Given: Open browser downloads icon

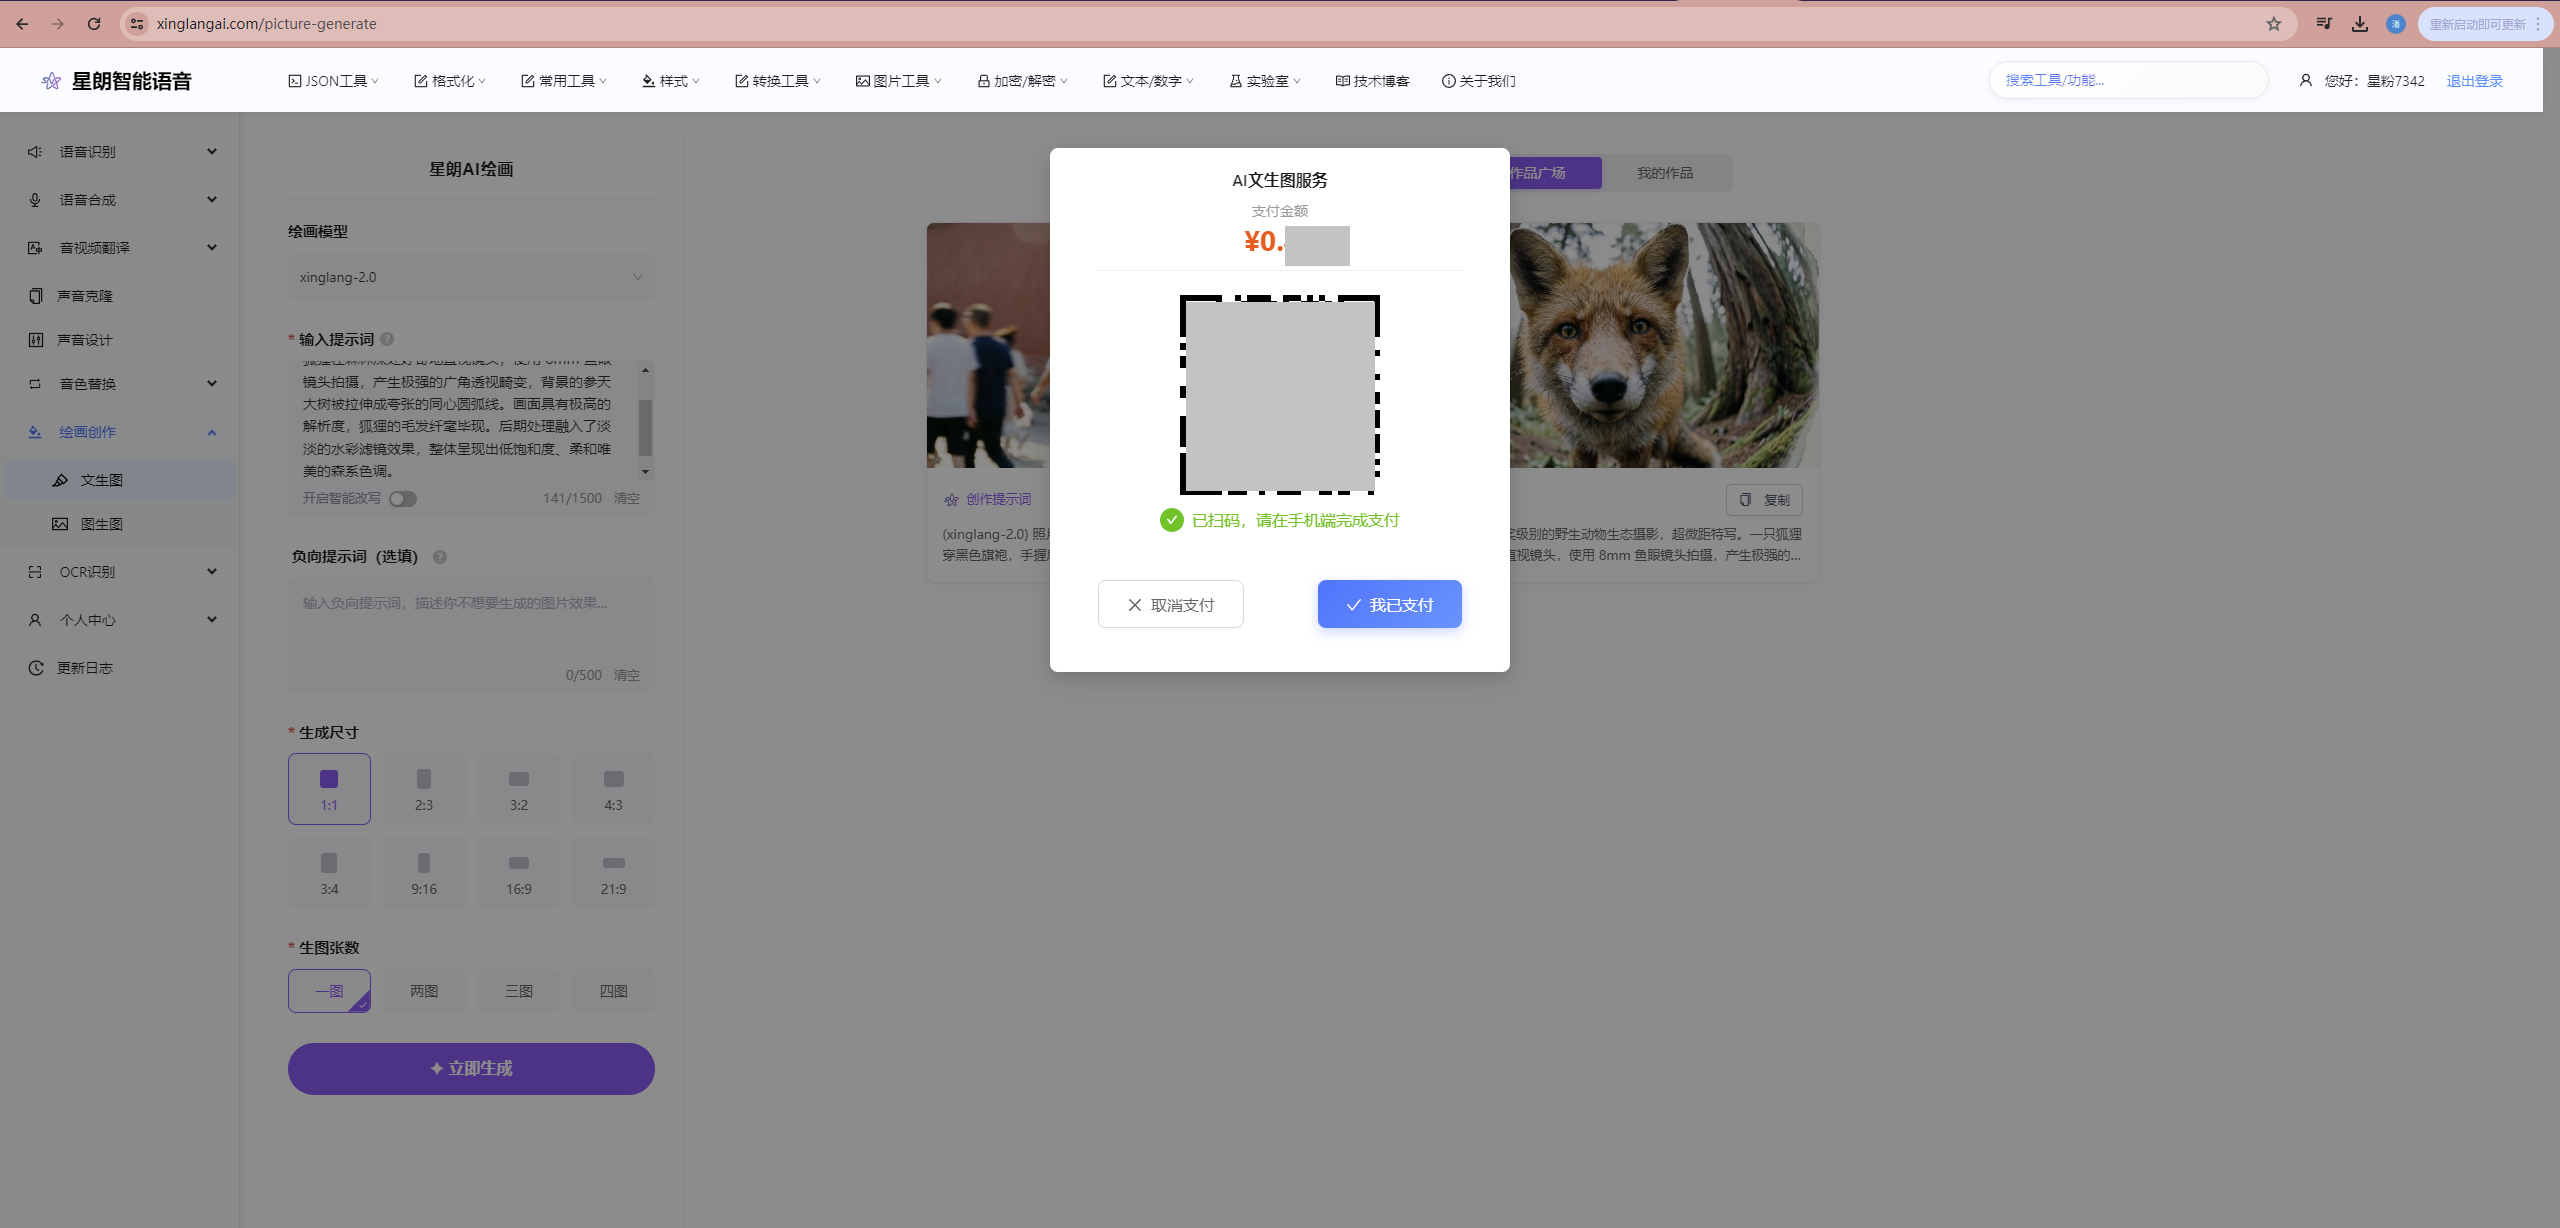Looking at the screenshot, I should (2360, 24).
